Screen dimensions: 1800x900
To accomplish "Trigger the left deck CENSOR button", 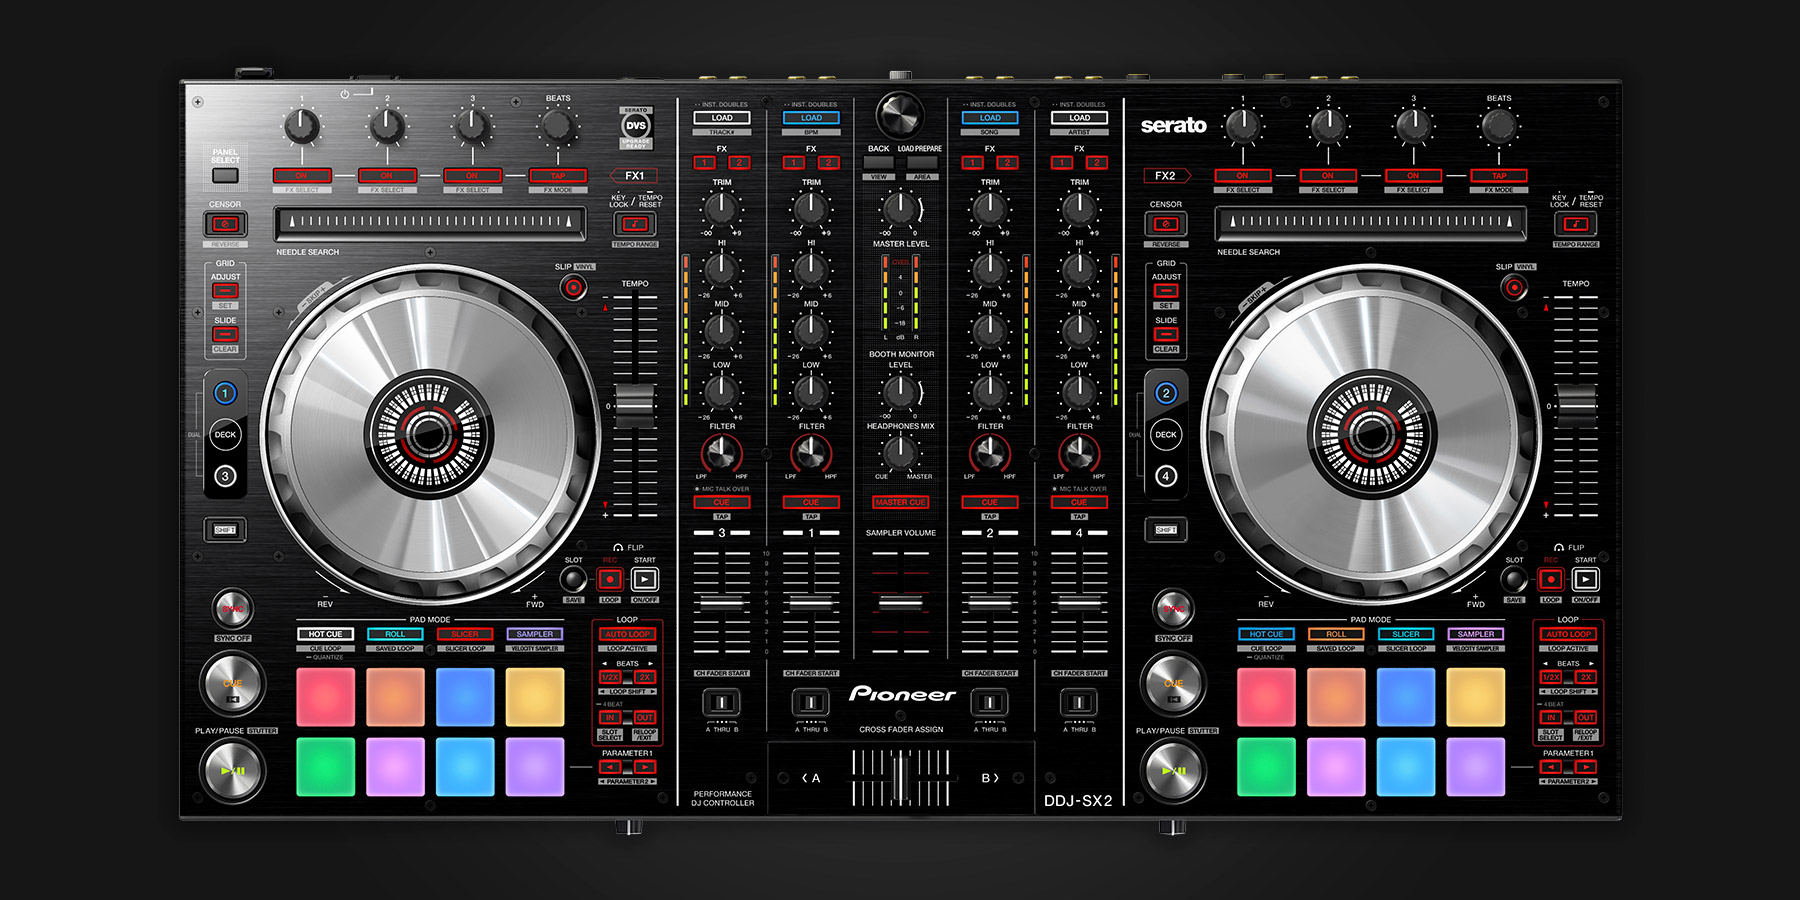I will 225,224.
